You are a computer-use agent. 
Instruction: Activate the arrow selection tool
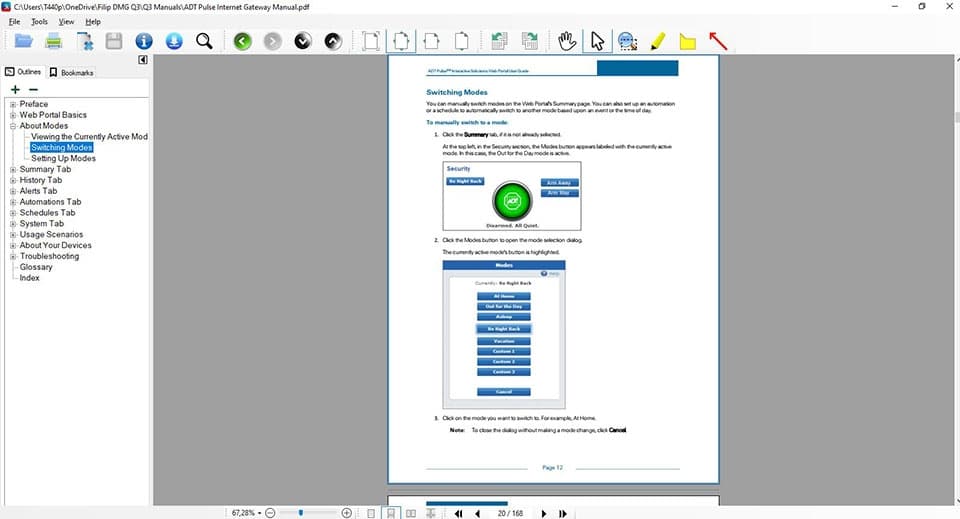598,41
